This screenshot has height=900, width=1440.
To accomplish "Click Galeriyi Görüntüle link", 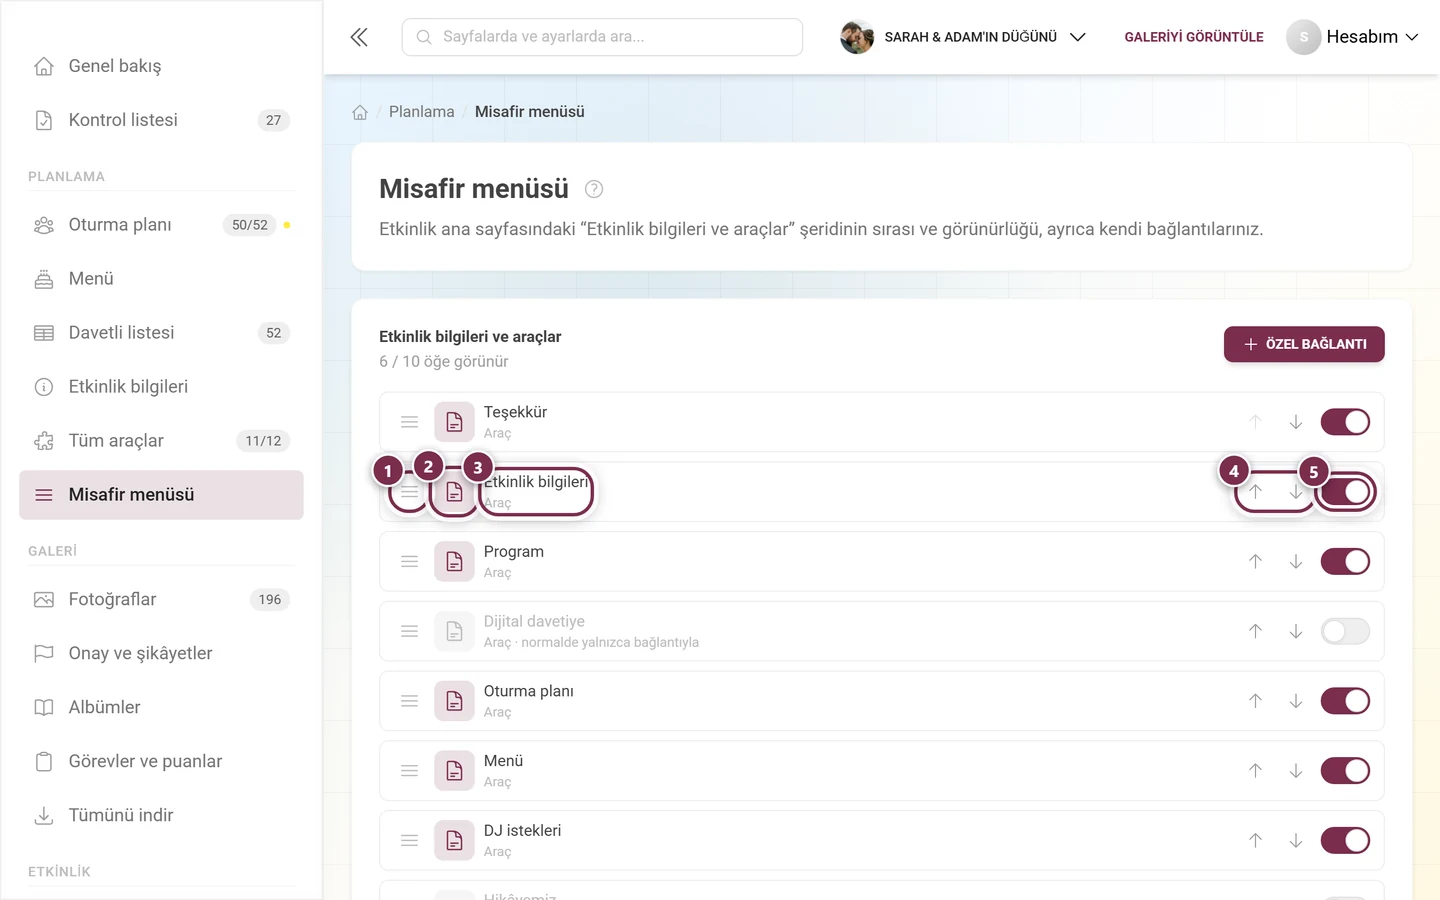I will [x=1194, y=37].
